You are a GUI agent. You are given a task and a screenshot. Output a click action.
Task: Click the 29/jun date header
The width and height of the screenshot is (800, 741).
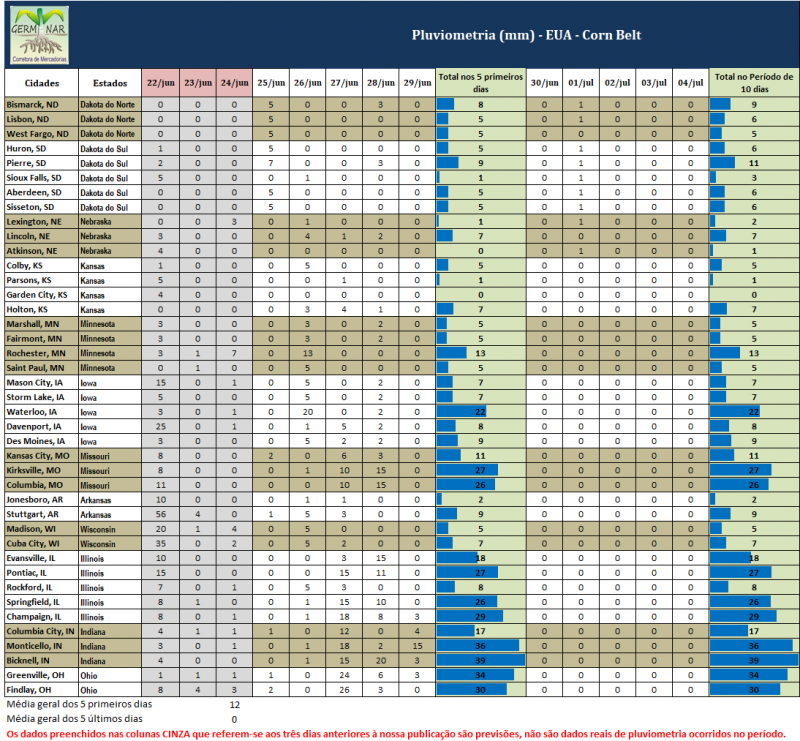(409, 83)
